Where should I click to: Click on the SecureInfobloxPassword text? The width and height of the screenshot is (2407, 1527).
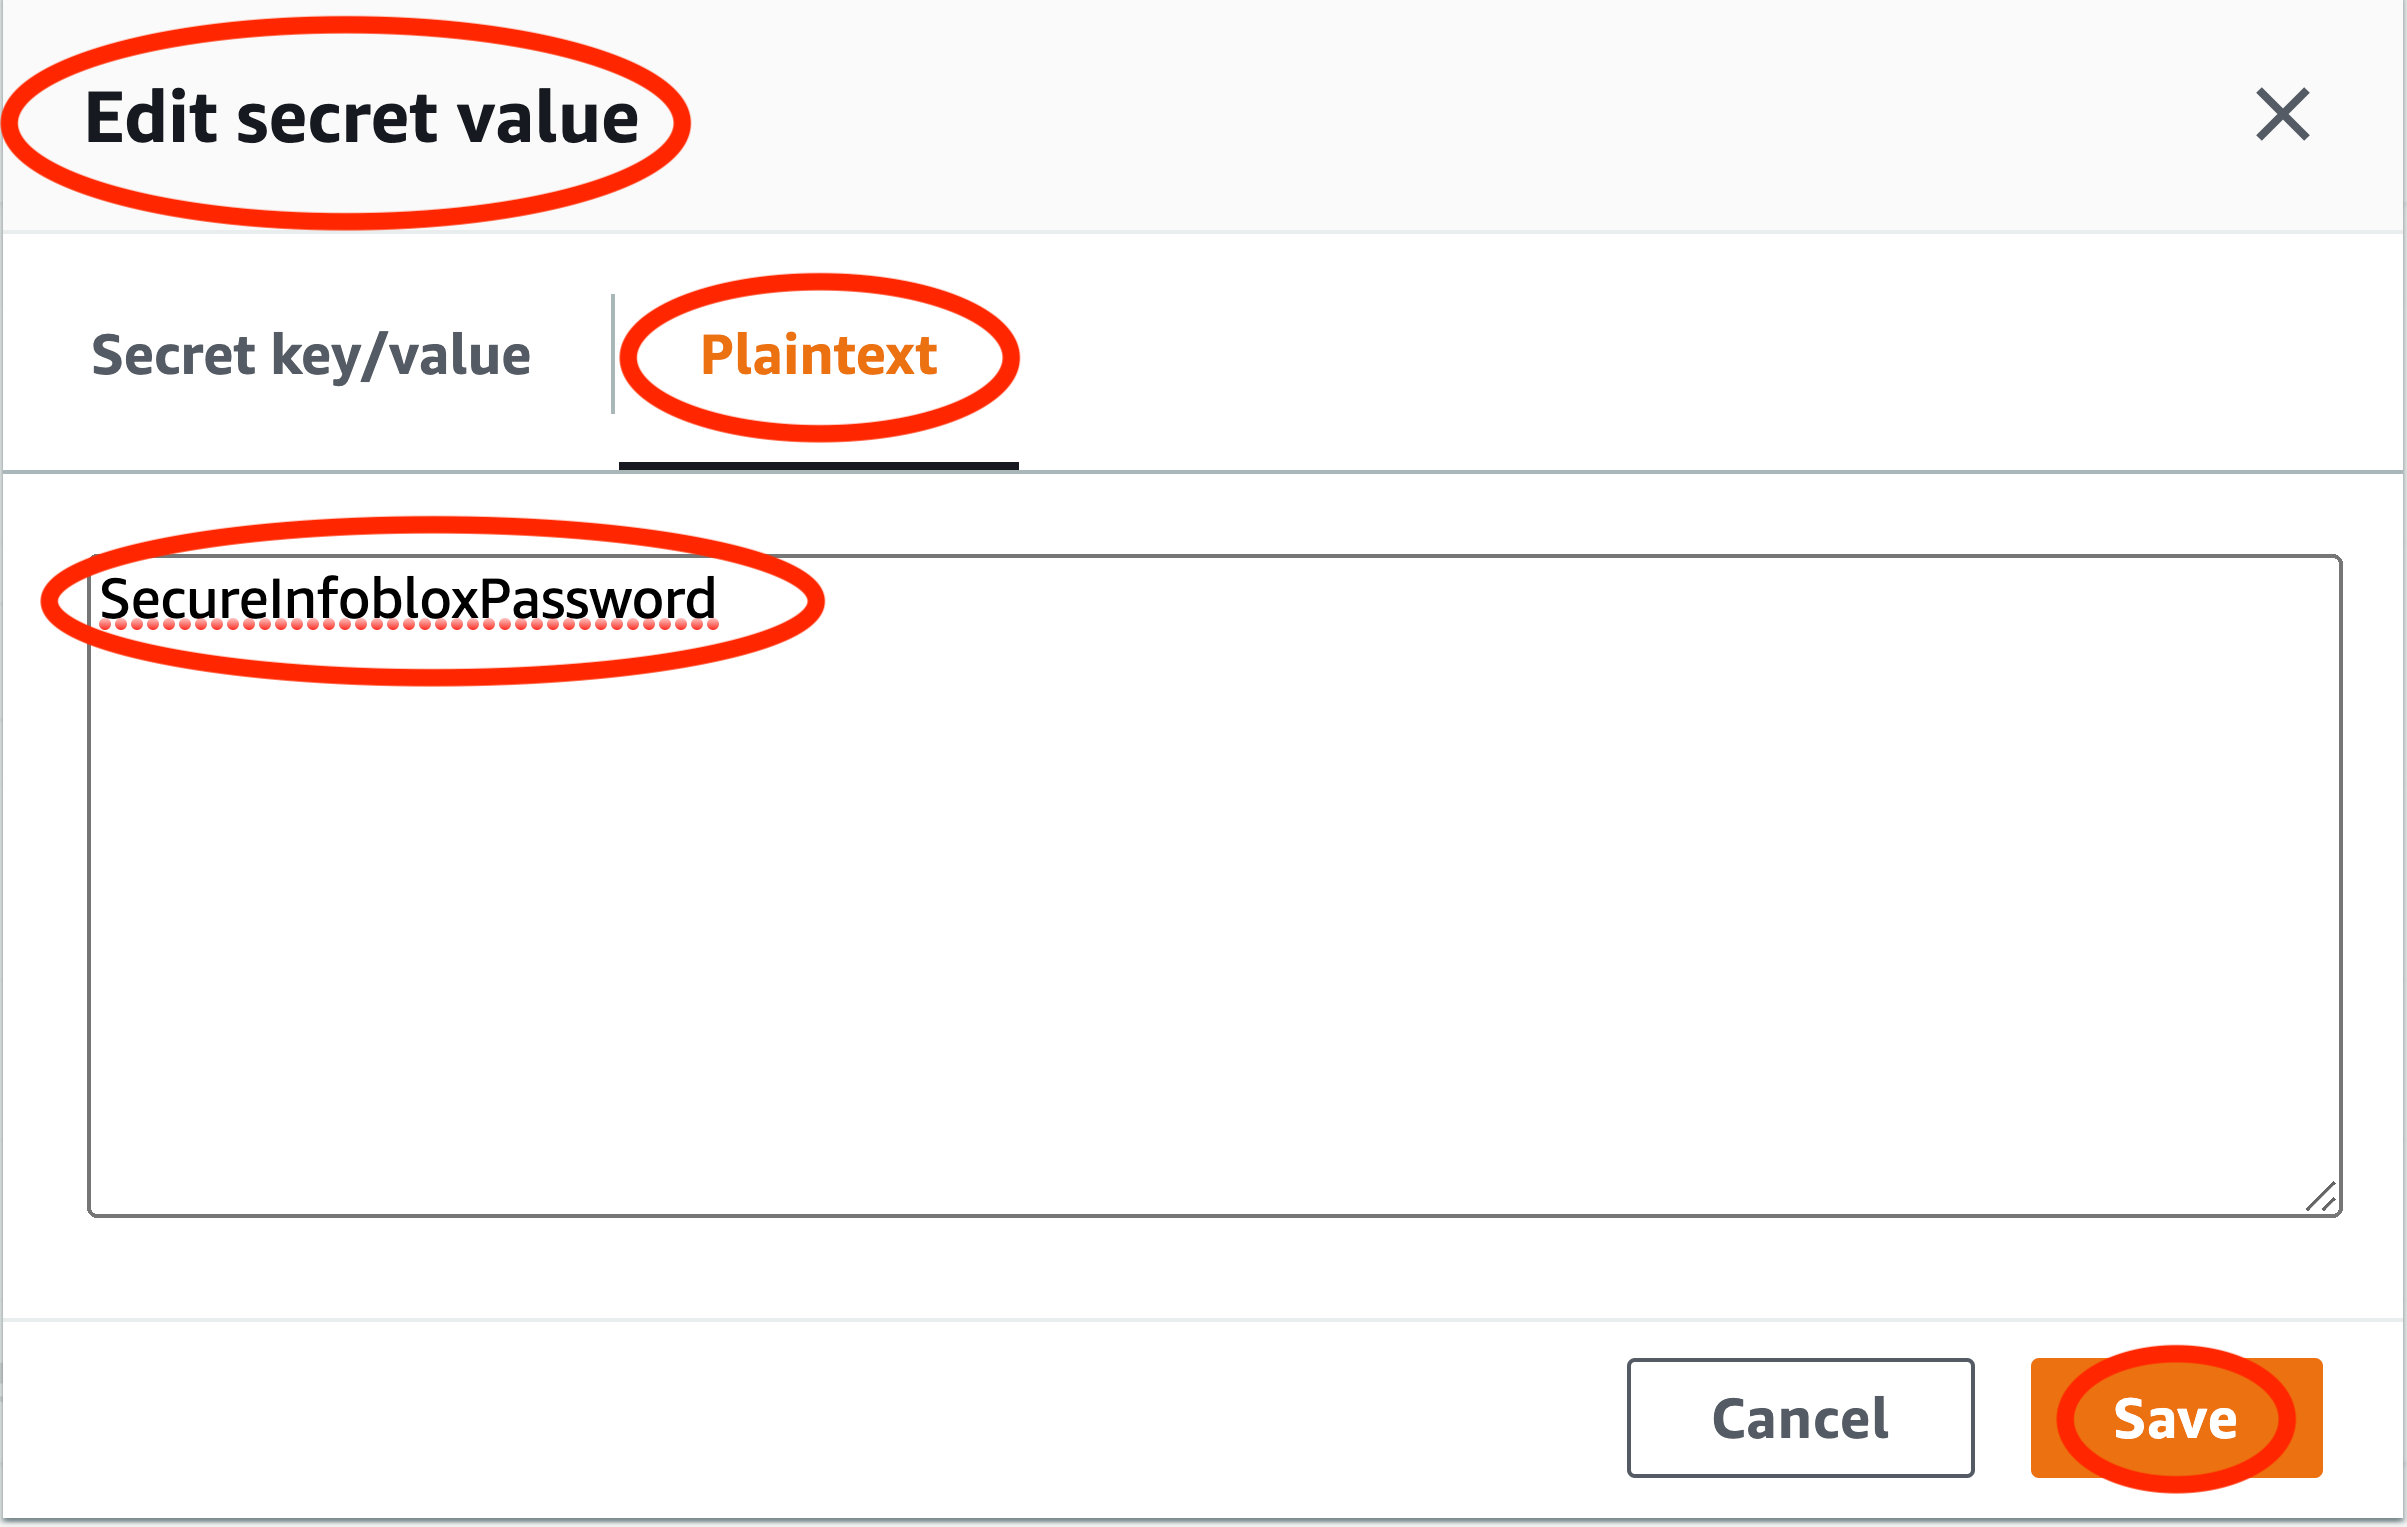[x=408, y=599]
